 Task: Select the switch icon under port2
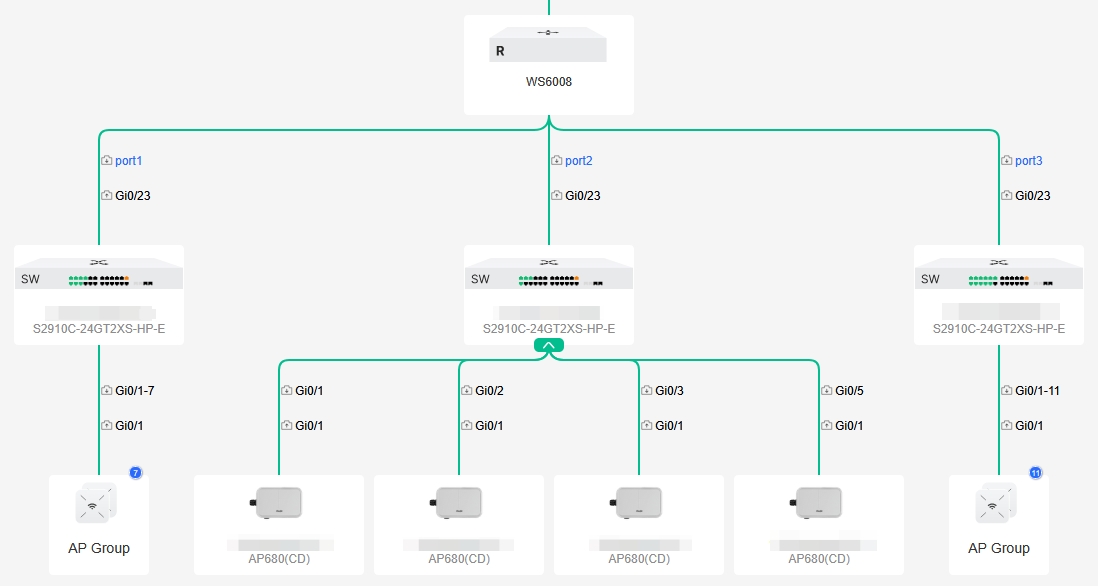(549, 274)
